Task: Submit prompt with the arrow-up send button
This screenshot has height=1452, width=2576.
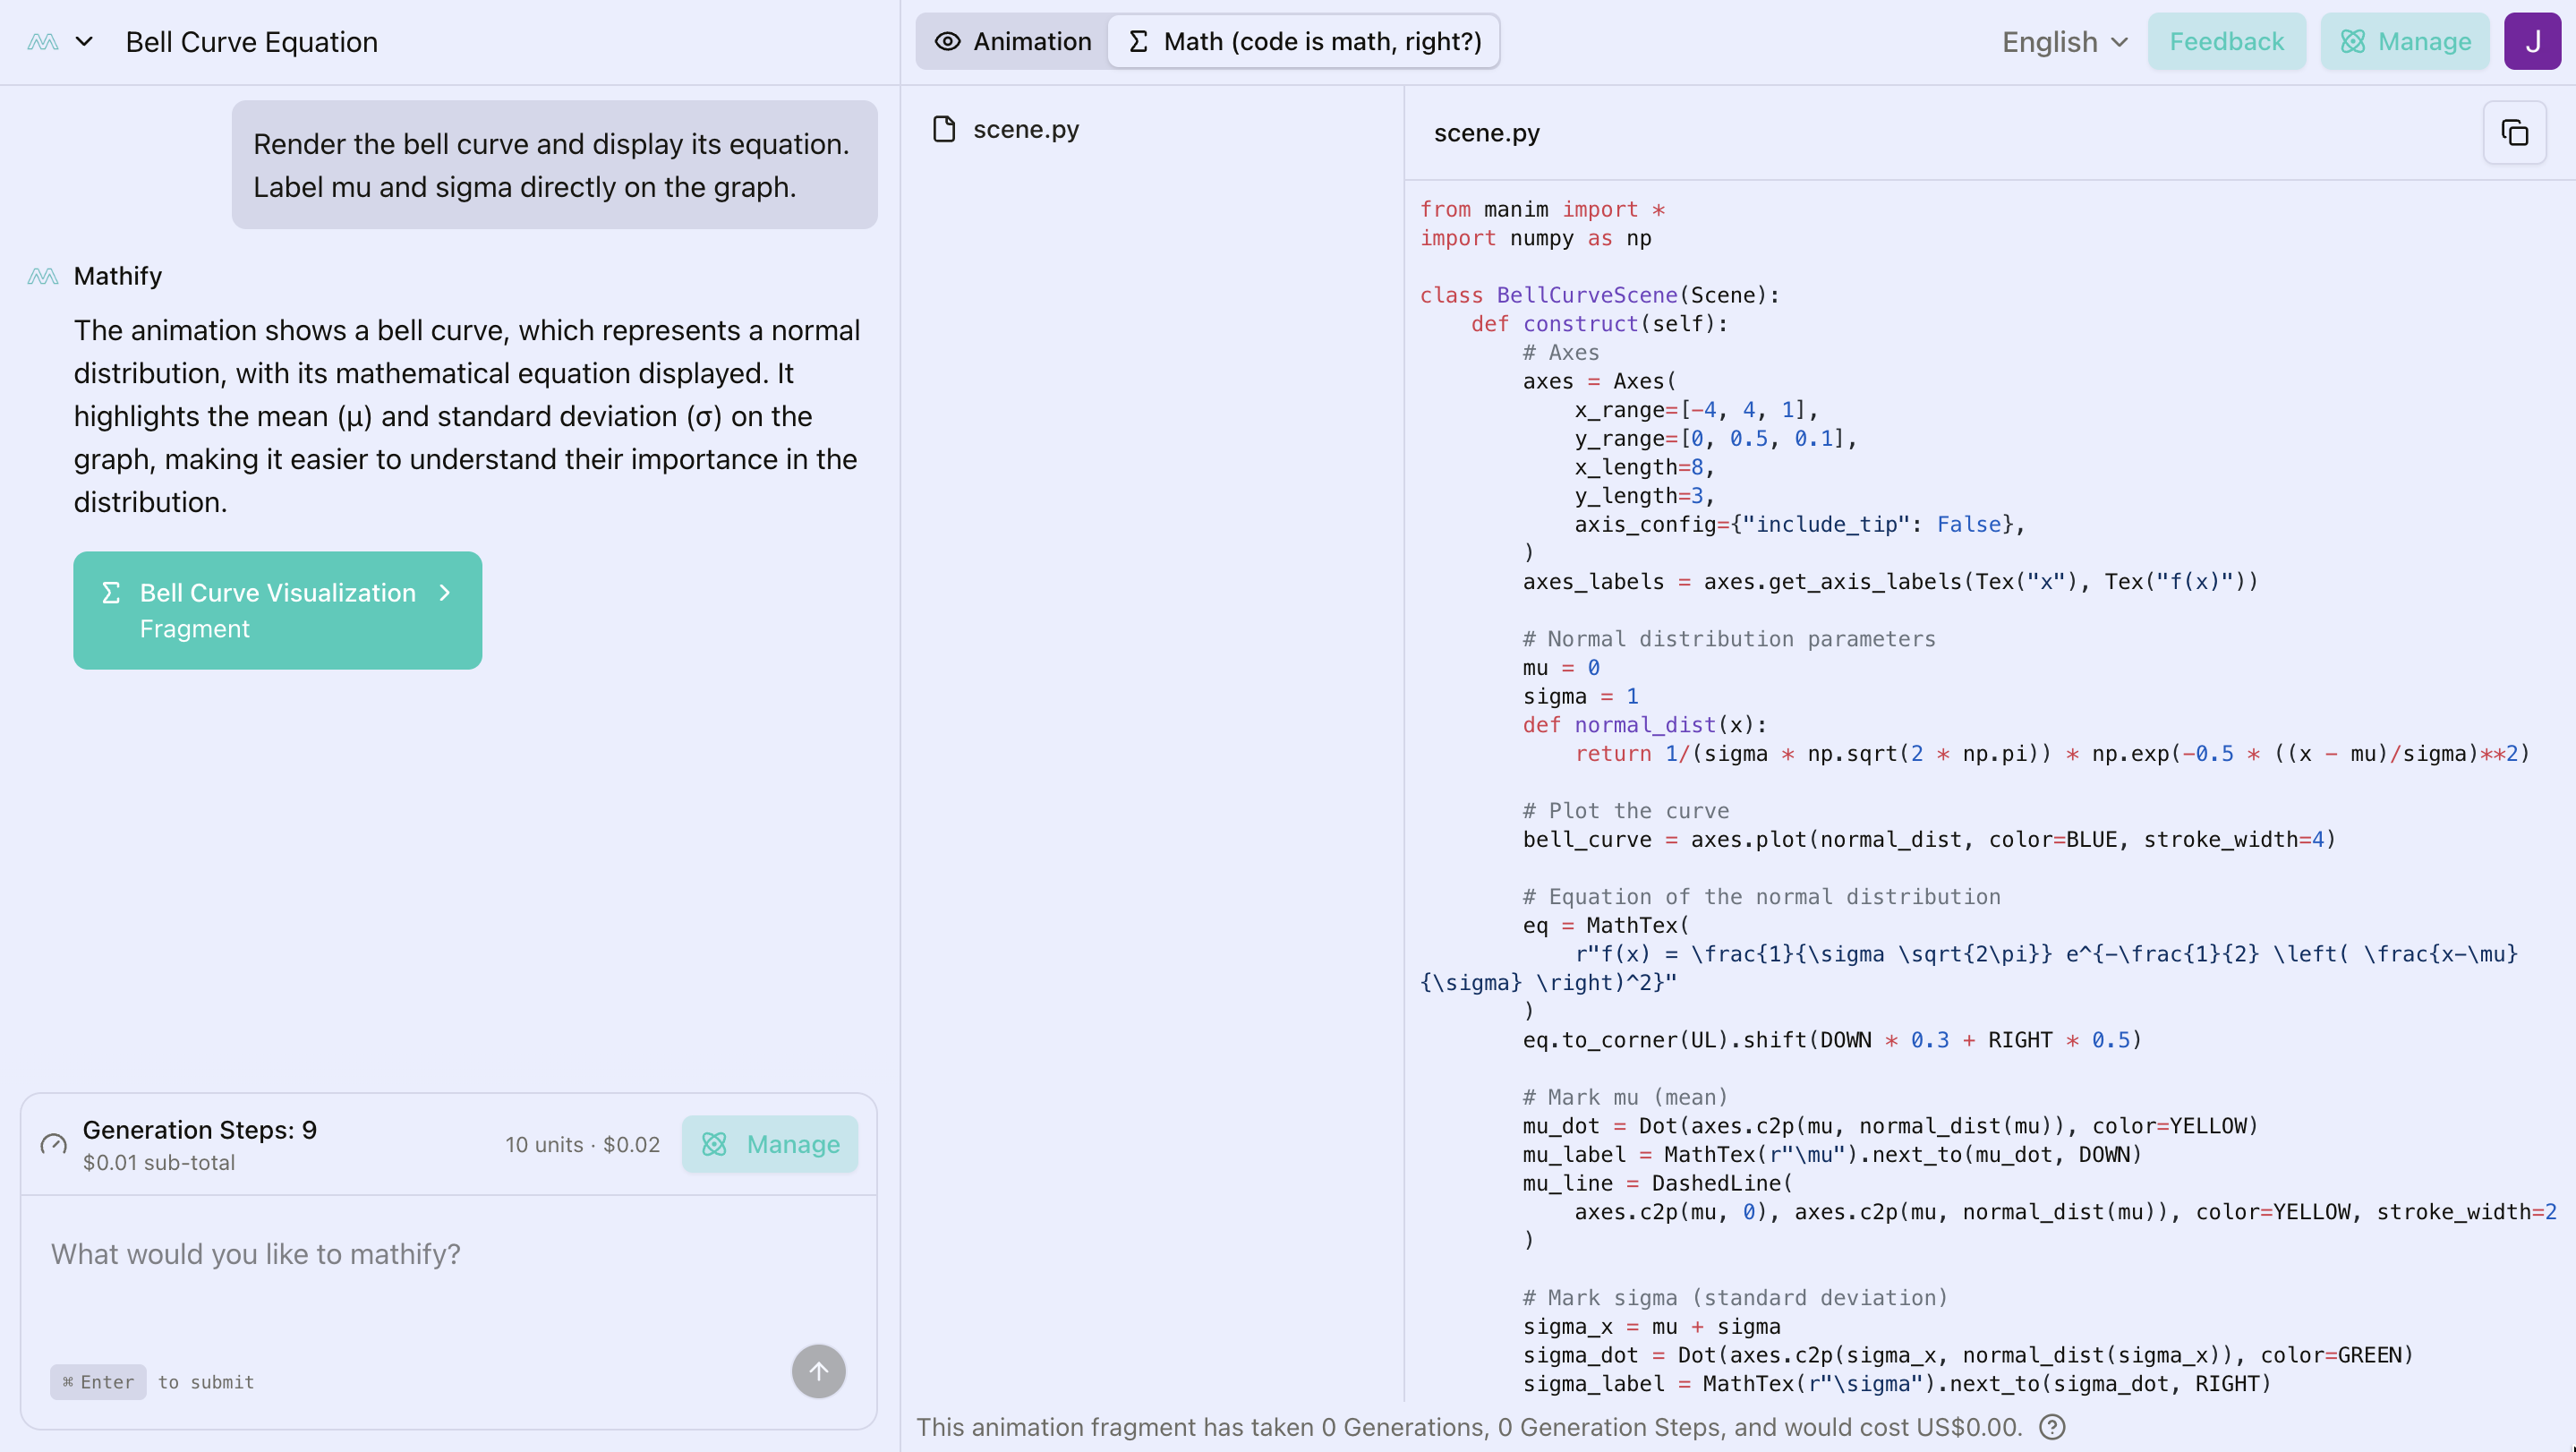Action: pyautogui.click(x=818, y=1371)
